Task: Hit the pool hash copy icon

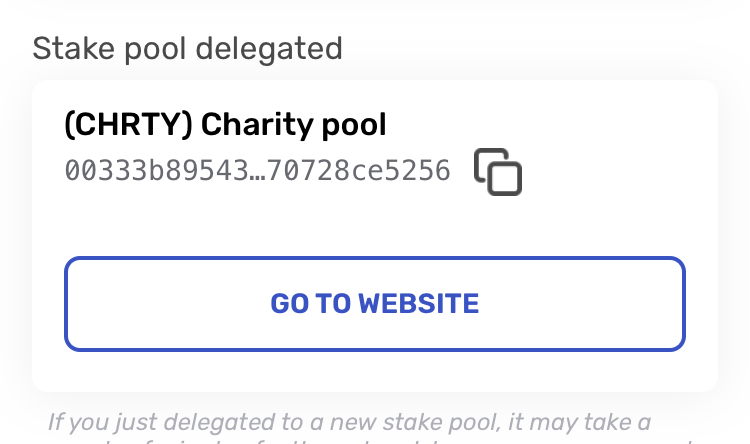Action: point(497,172)
